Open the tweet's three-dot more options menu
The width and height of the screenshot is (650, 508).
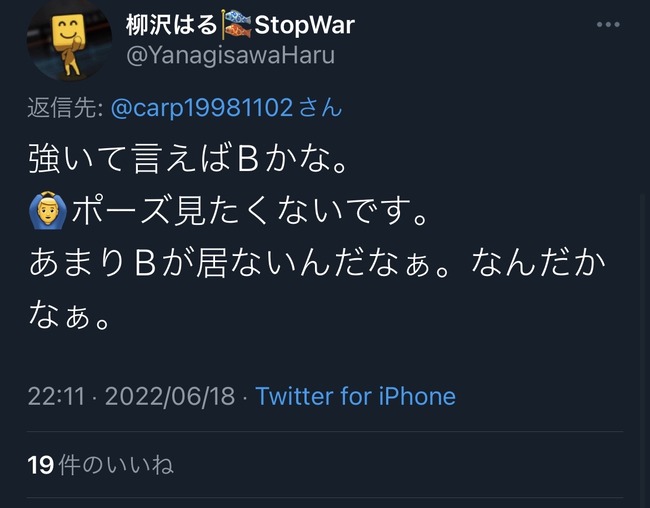[x=608, y=25]
